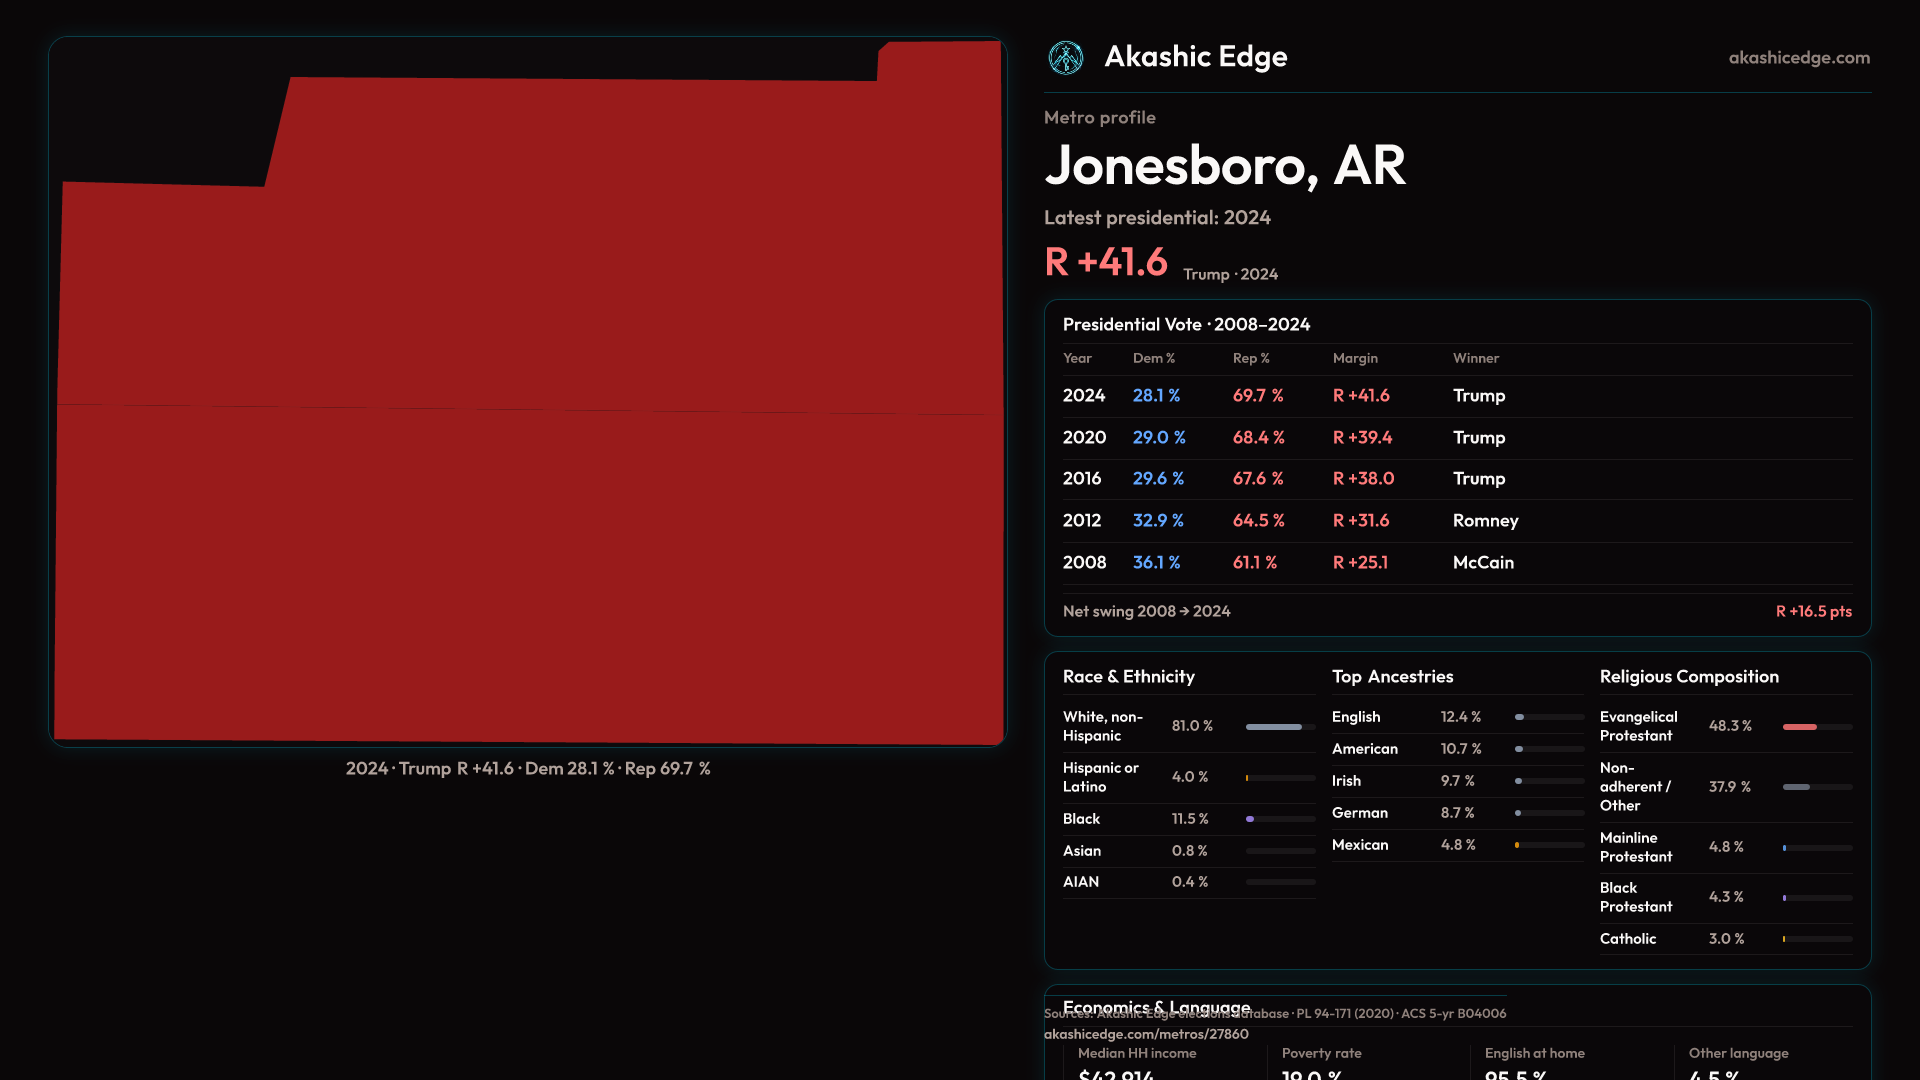
Task: Click the Religious Composition heading
Action: click(x=1688, y=677)
